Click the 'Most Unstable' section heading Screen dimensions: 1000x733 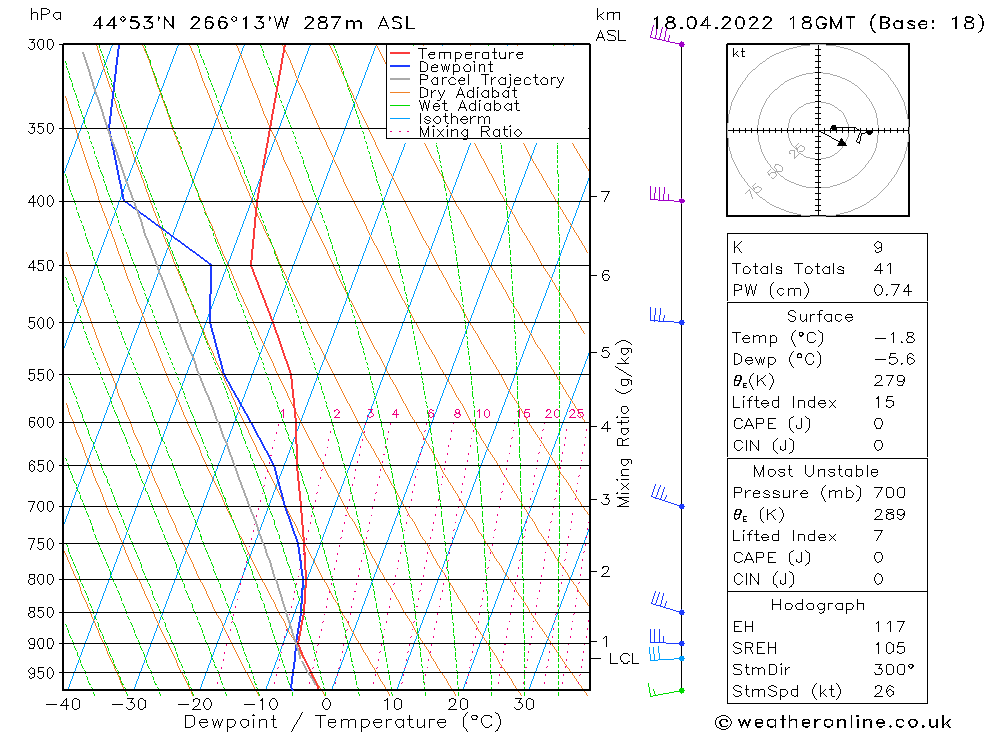coord(816,471)
